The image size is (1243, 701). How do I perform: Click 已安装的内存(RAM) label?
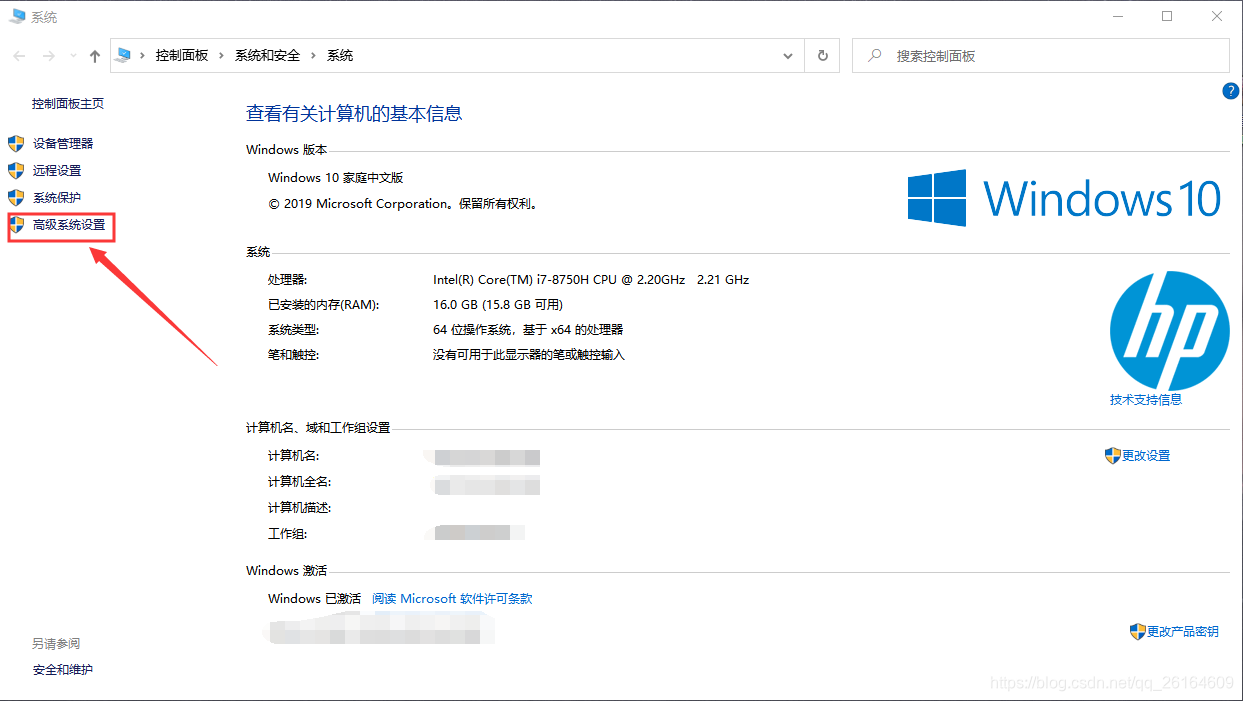click(x=324, y=305)
